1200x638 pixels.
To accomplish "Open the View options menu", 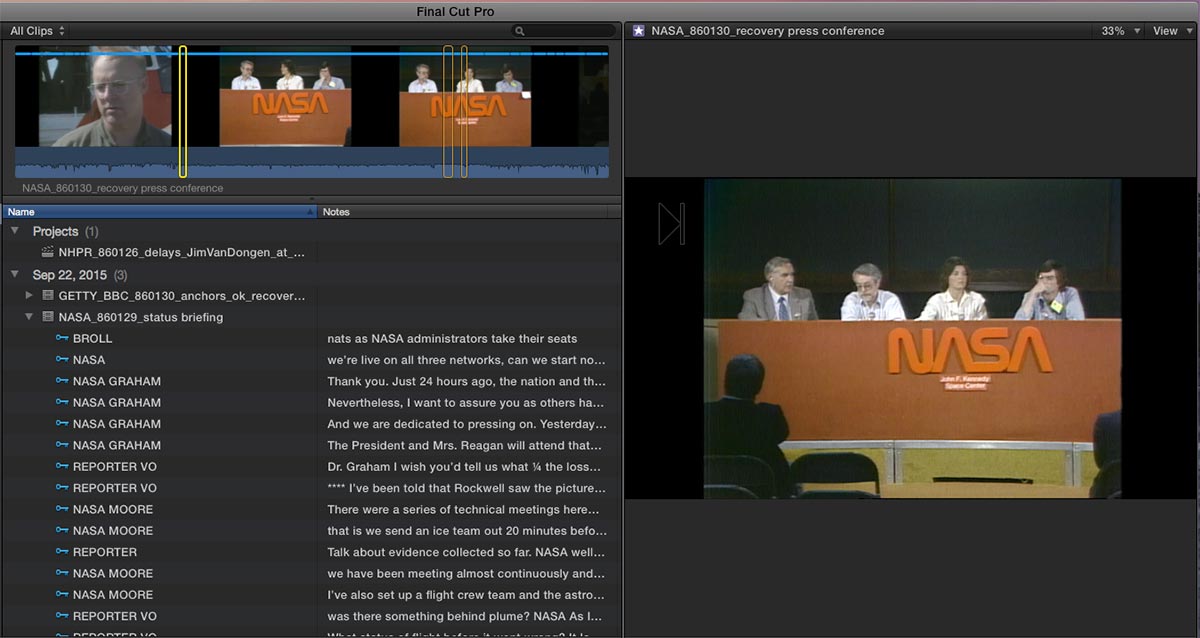I will (x=1171, y=31).
